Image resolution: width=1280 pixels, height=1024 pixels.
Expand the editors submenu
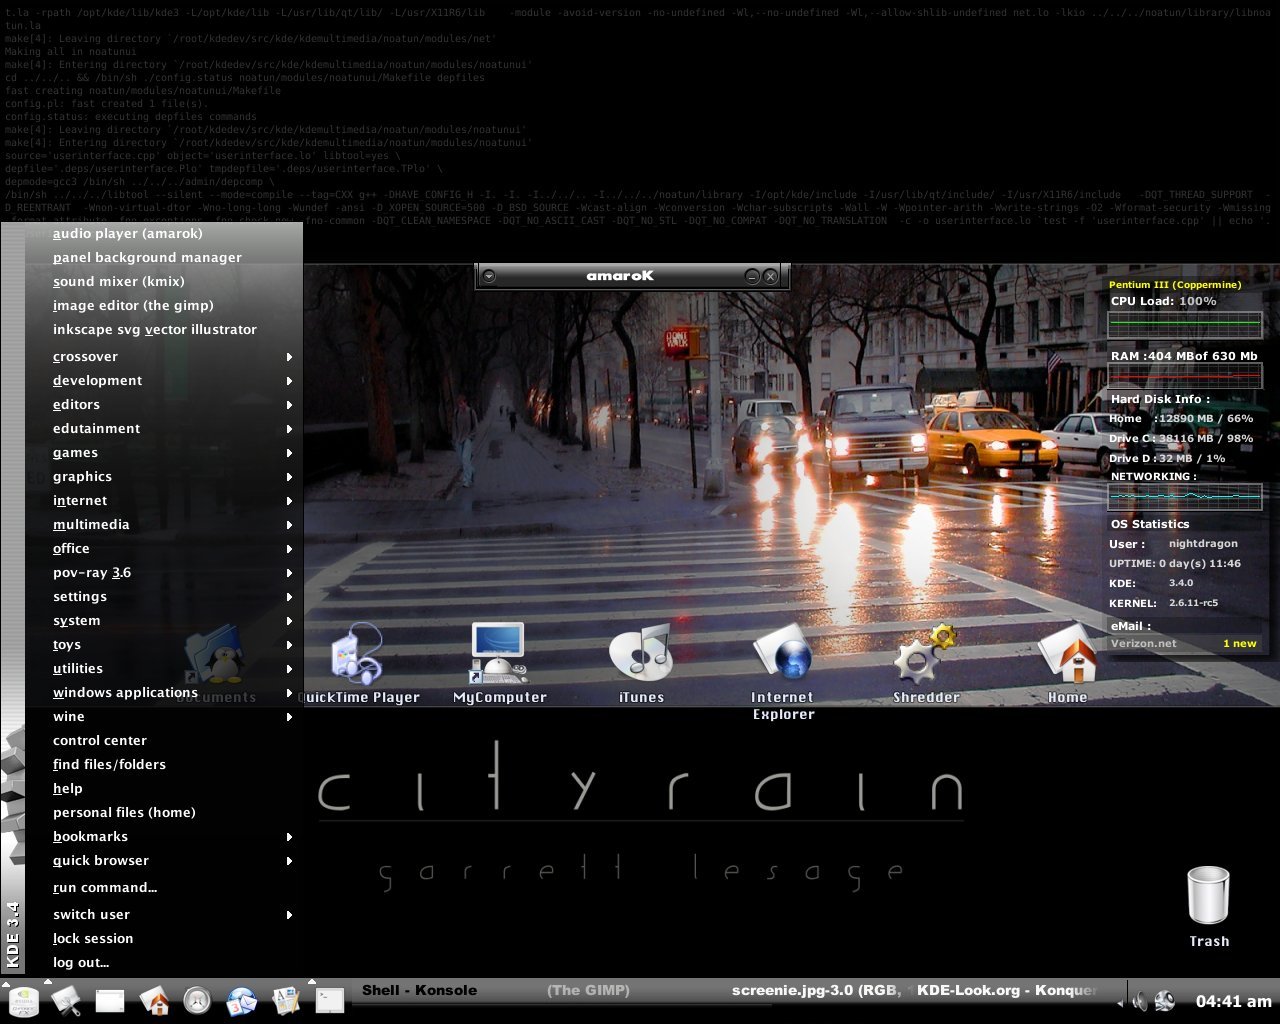click(164, 405)
